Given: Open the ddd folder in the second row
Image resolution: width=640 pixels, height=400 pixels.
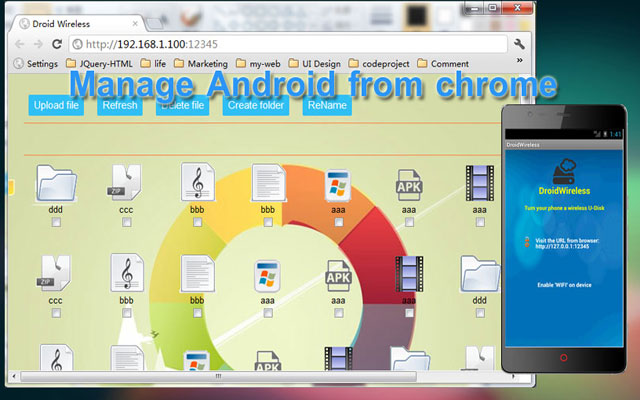Looking at the screenshot, I should click(480, 273).
